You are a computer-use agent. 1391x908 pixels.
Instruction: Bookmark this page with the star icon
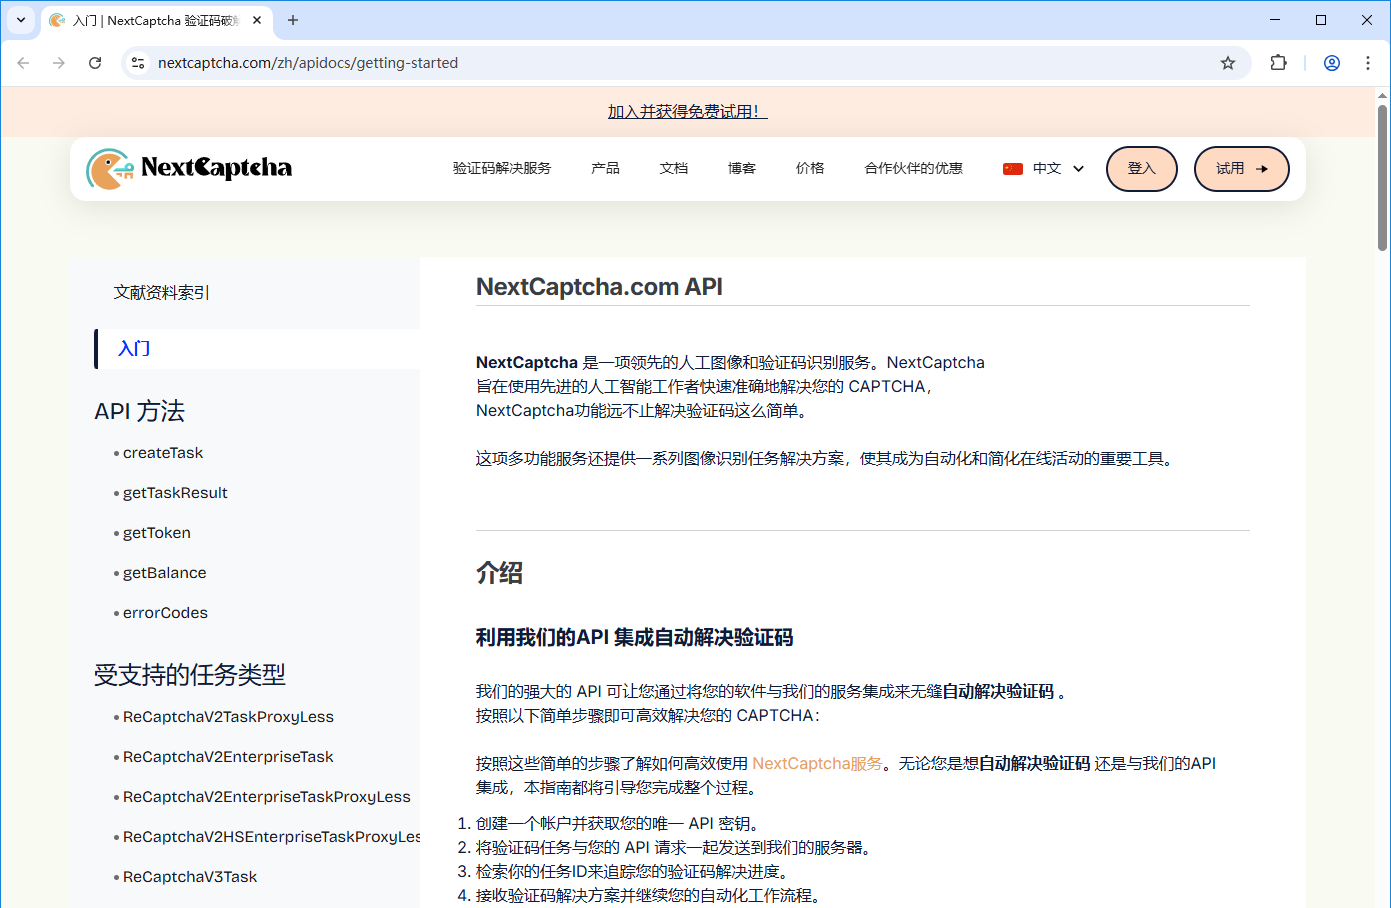point(1228,63)
